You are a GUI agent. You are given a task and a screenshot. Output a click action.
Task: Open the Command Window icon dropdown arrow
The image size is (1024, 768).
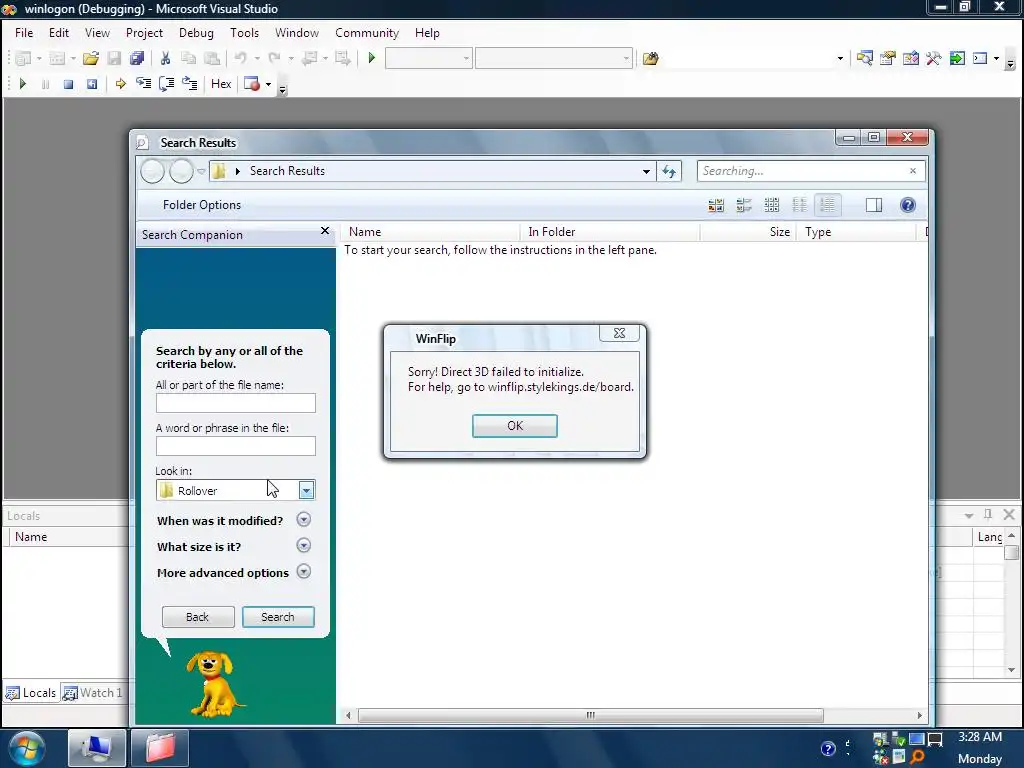[x=996, y=59]
